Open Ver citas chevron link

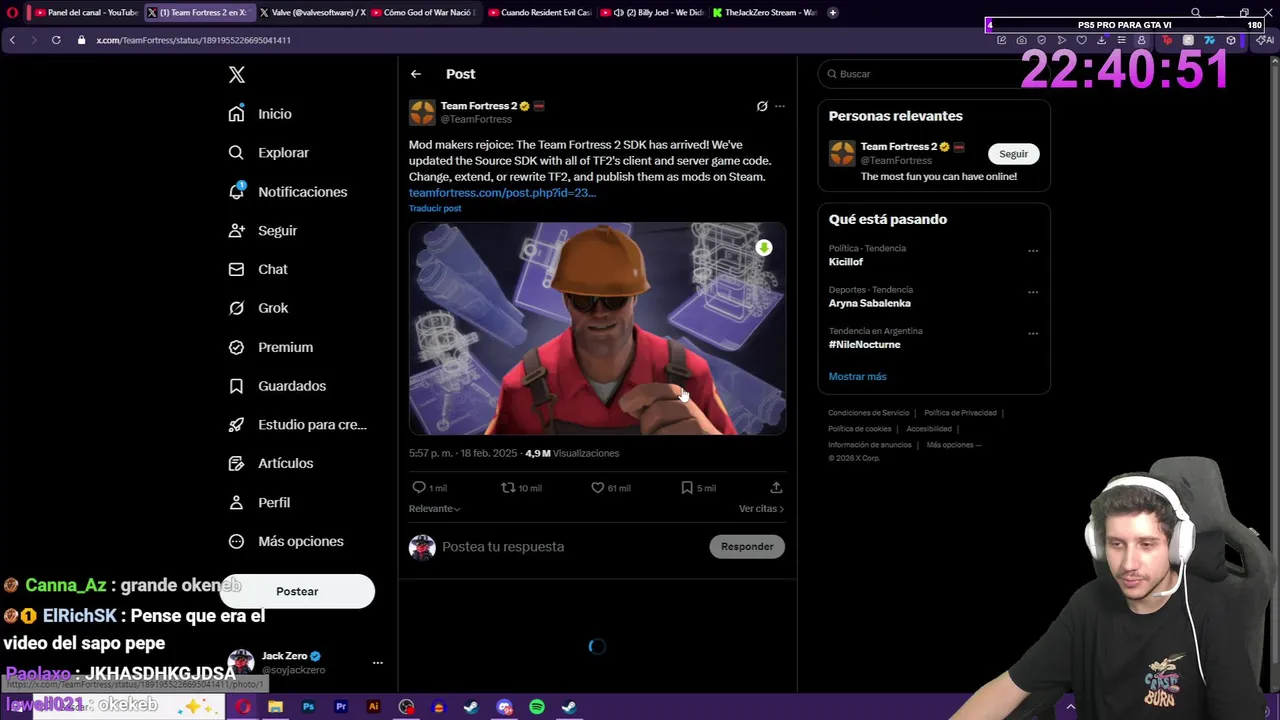761,509
